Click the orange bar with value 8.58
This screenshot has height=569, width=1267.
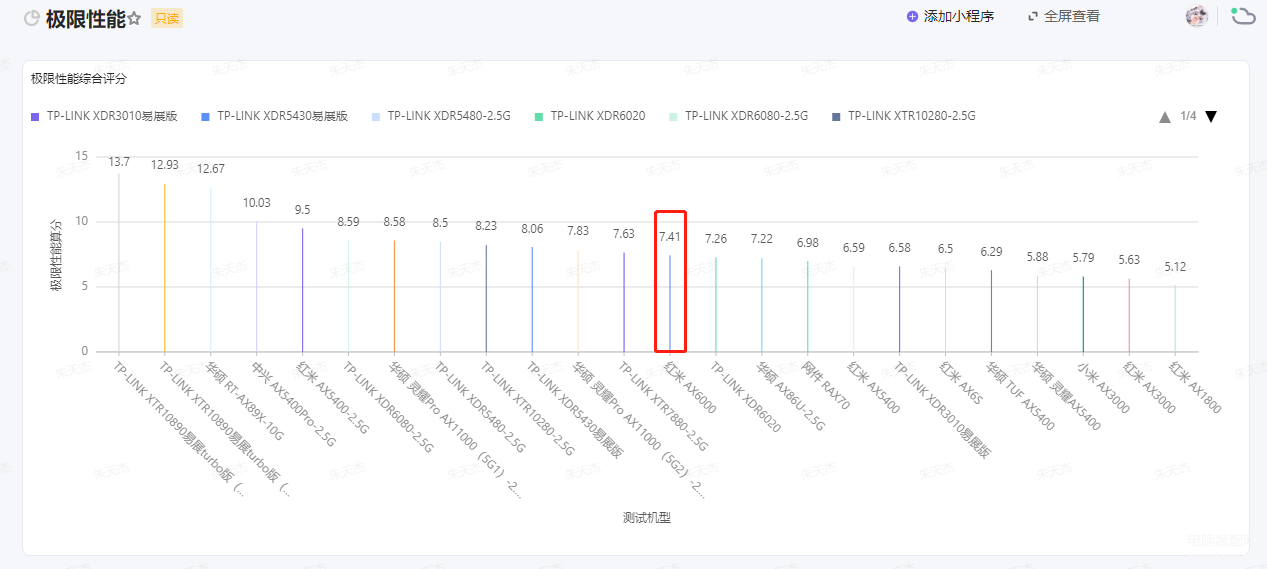[x=394, y=296]
